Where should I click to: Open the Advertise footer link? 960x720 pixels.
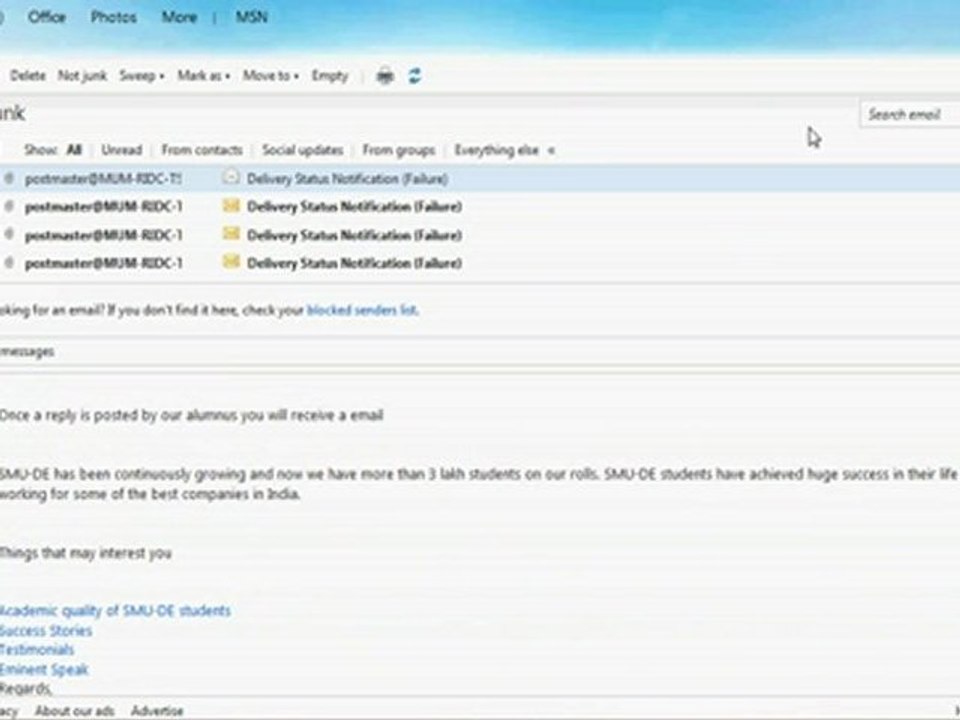click(x=157, y=711)
